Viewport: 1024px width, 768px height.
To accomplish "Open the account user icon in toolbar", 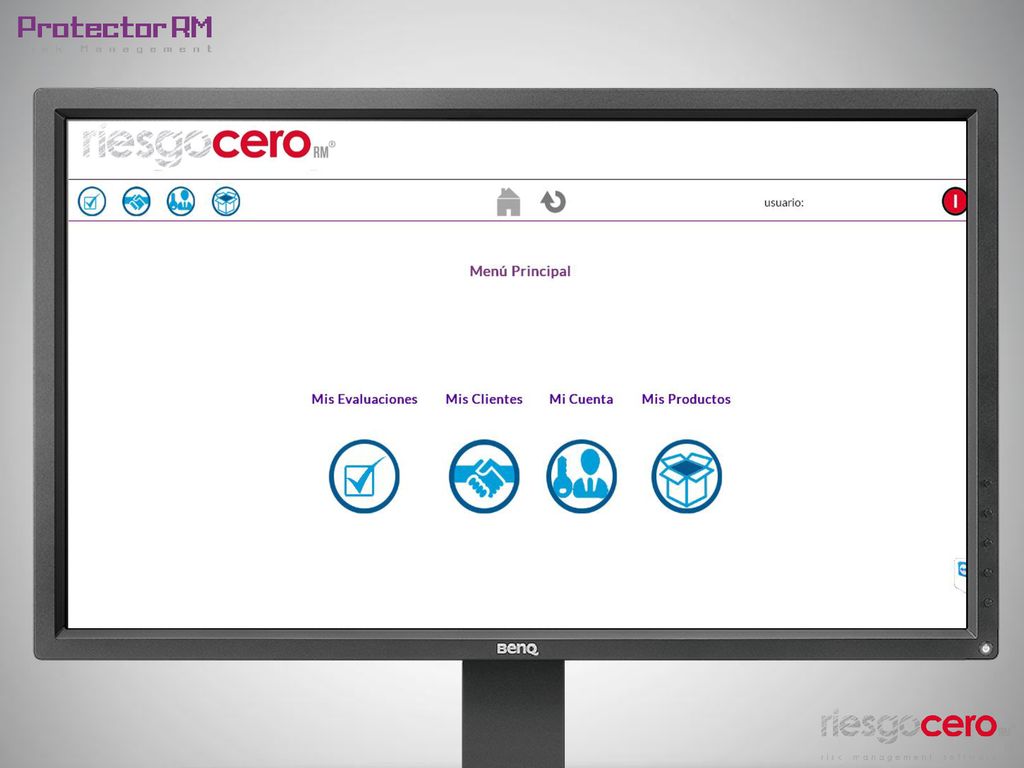I will (x=181, y=201).
